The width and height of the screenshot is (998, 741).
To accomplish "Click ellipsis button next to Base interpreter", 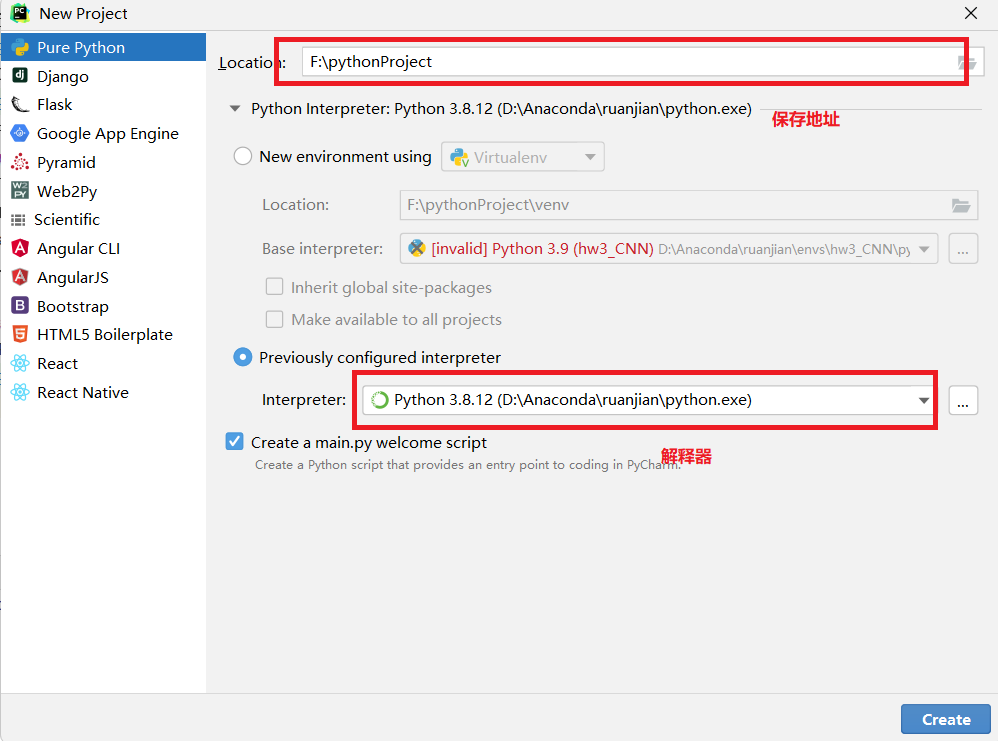I will 963,249.
